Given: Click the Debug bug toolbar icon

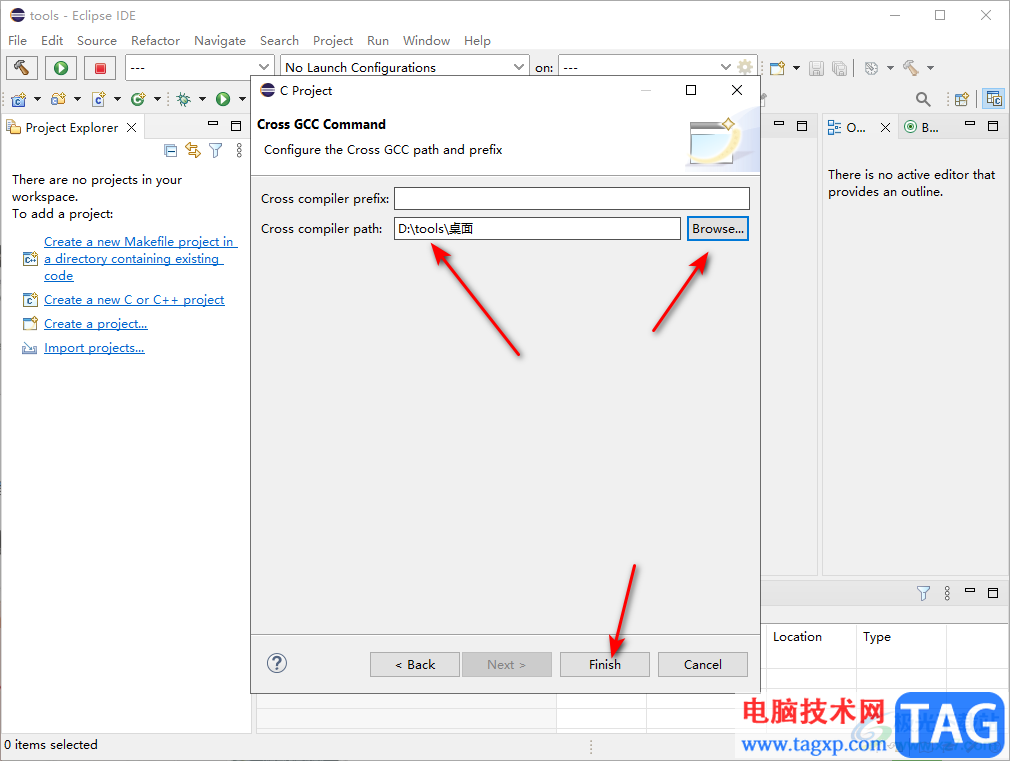Looking at the screenshot, I should (x=184, y=99).
